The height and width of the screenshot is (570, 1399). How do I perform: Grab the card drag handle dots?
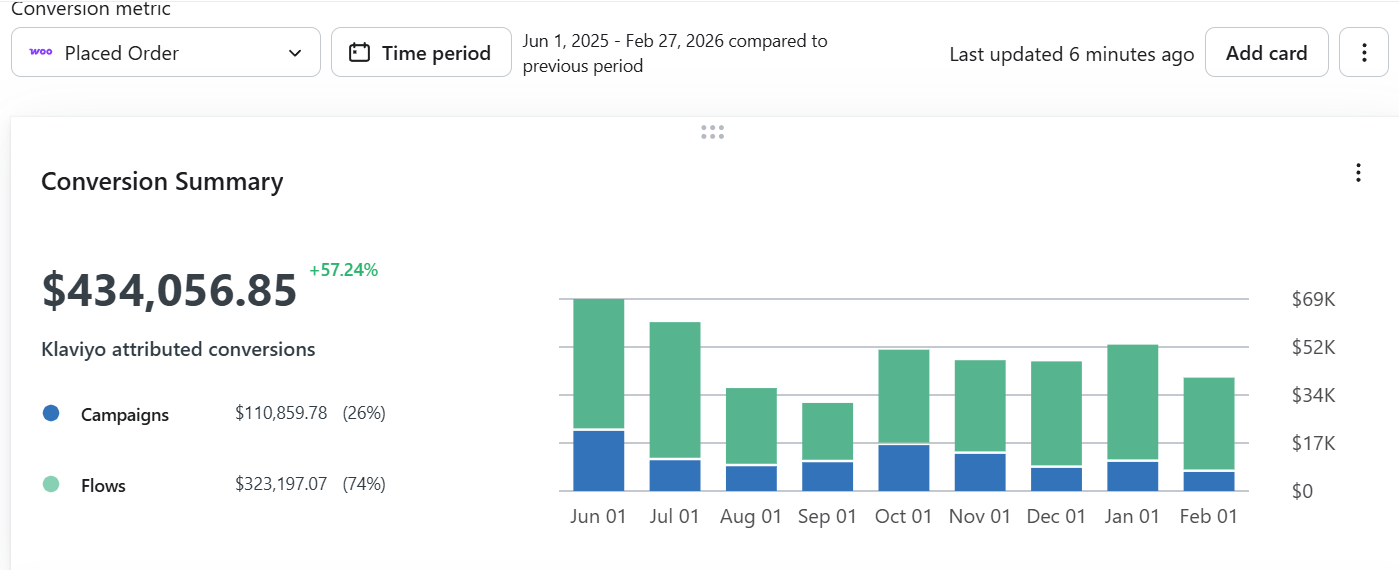coord(712,132)
